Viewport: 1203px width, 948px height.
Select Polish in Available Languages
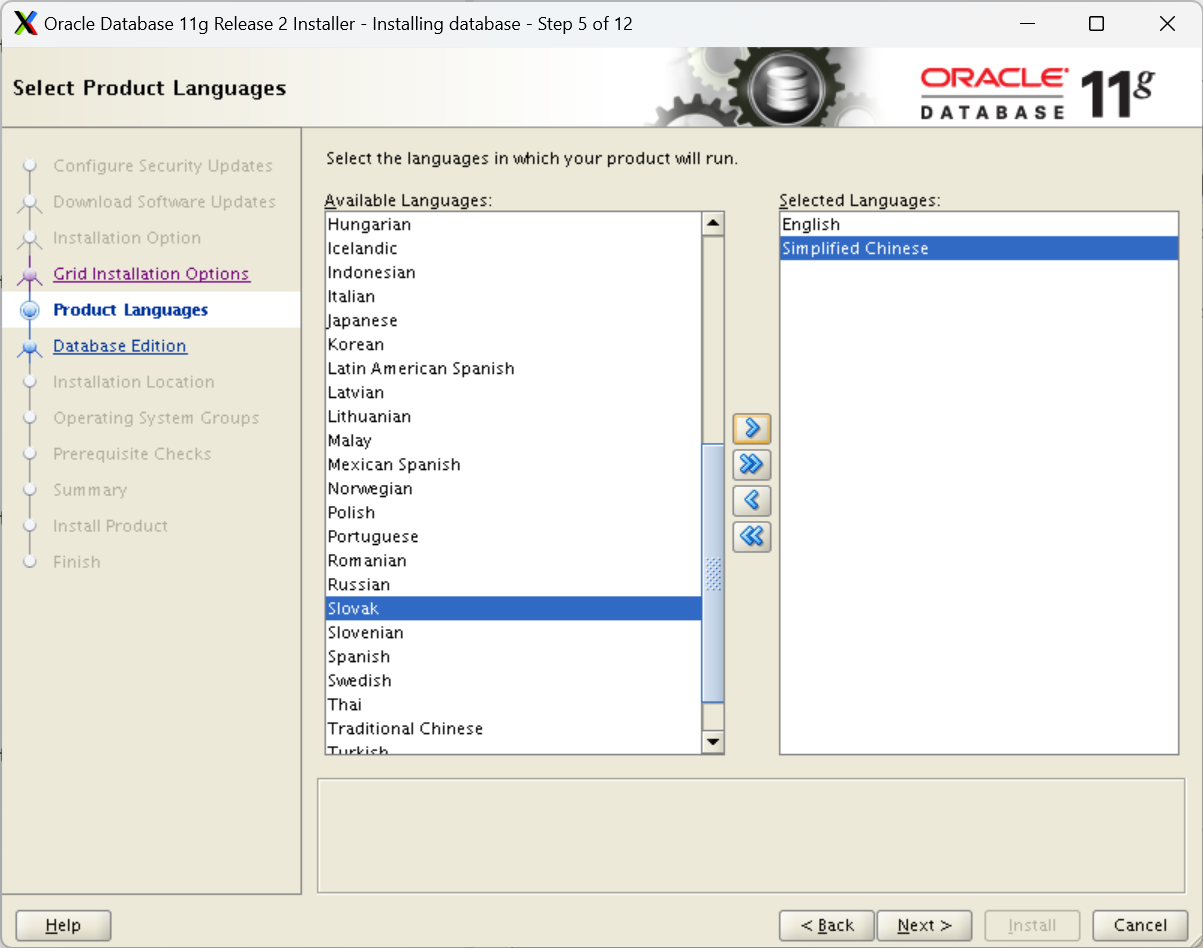pyautogui.click(x=513, y=513)
